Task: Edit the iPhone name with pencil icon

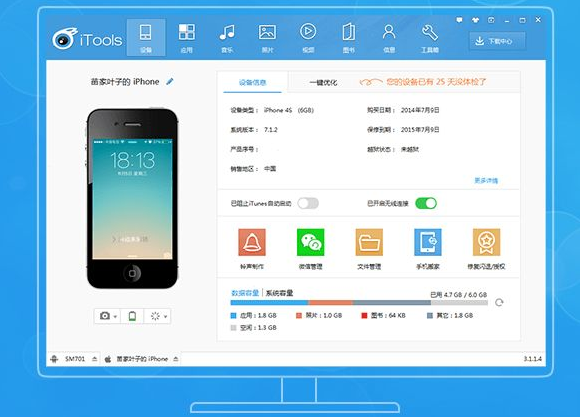Action: (170, 81)
